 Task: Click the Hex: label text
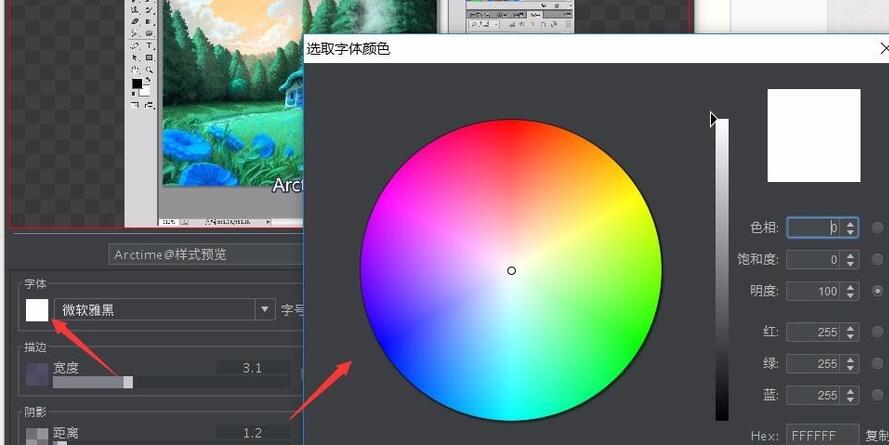coord(764,436)
